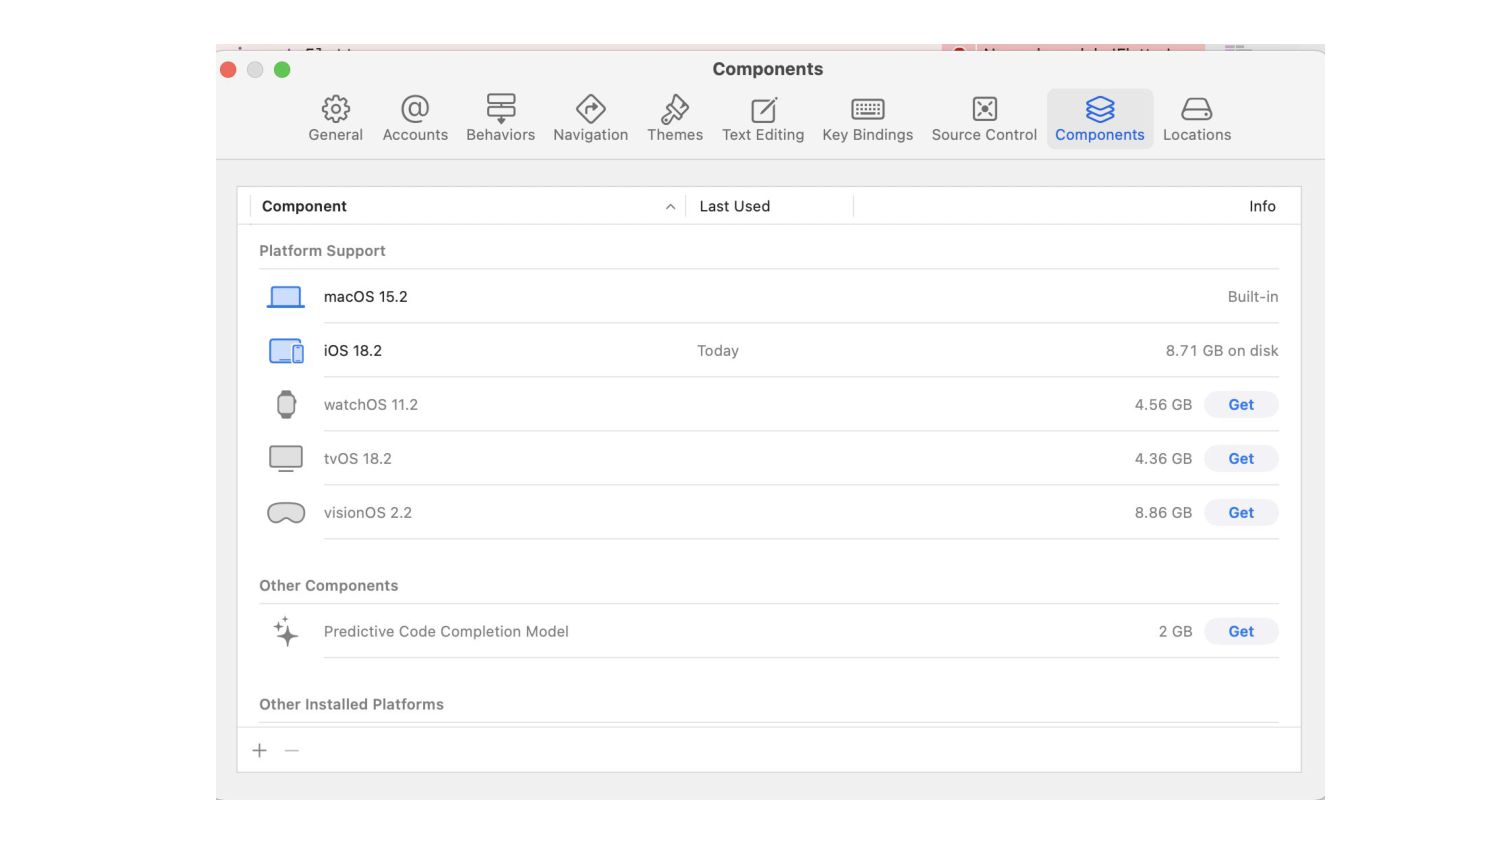The height and width of the screenshot is (844, 1500).
Task: Toggle the Component column sort chevron
Action: pos(670,207)
